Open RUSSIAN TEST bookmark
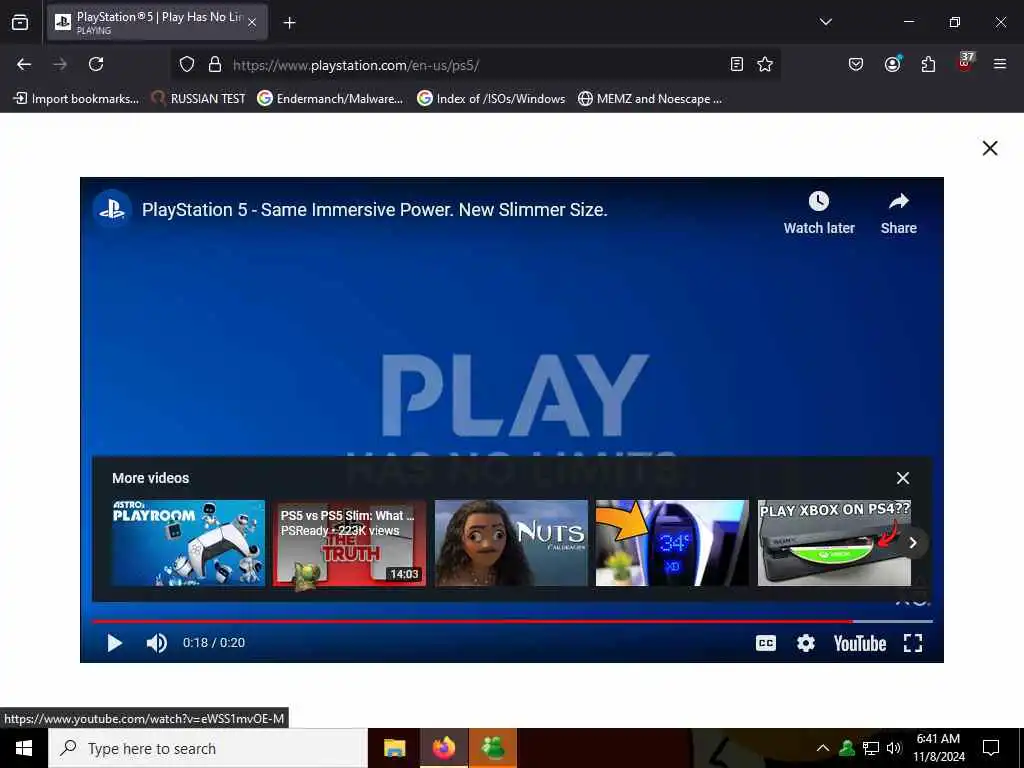This screenshot has height=768, width=1024. pos(199,99)
